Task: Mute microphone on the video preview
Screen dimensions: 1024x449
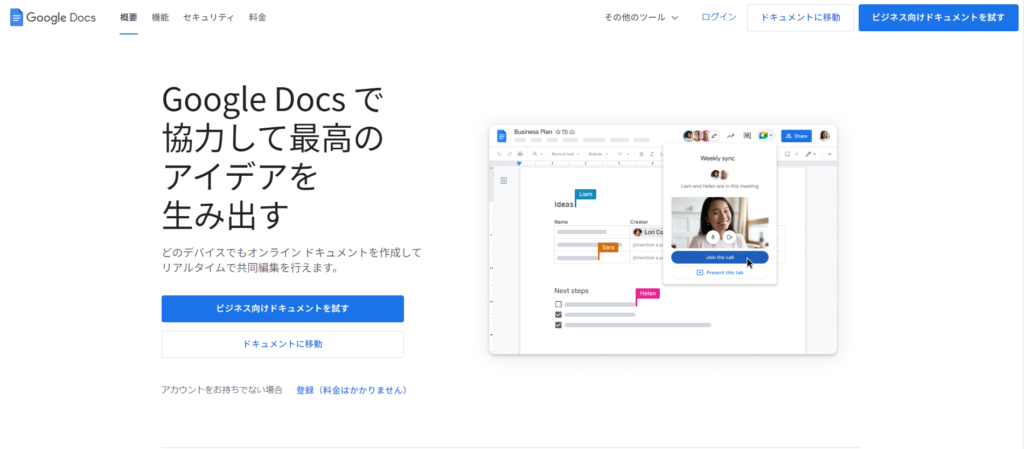Action: point(712,238)
